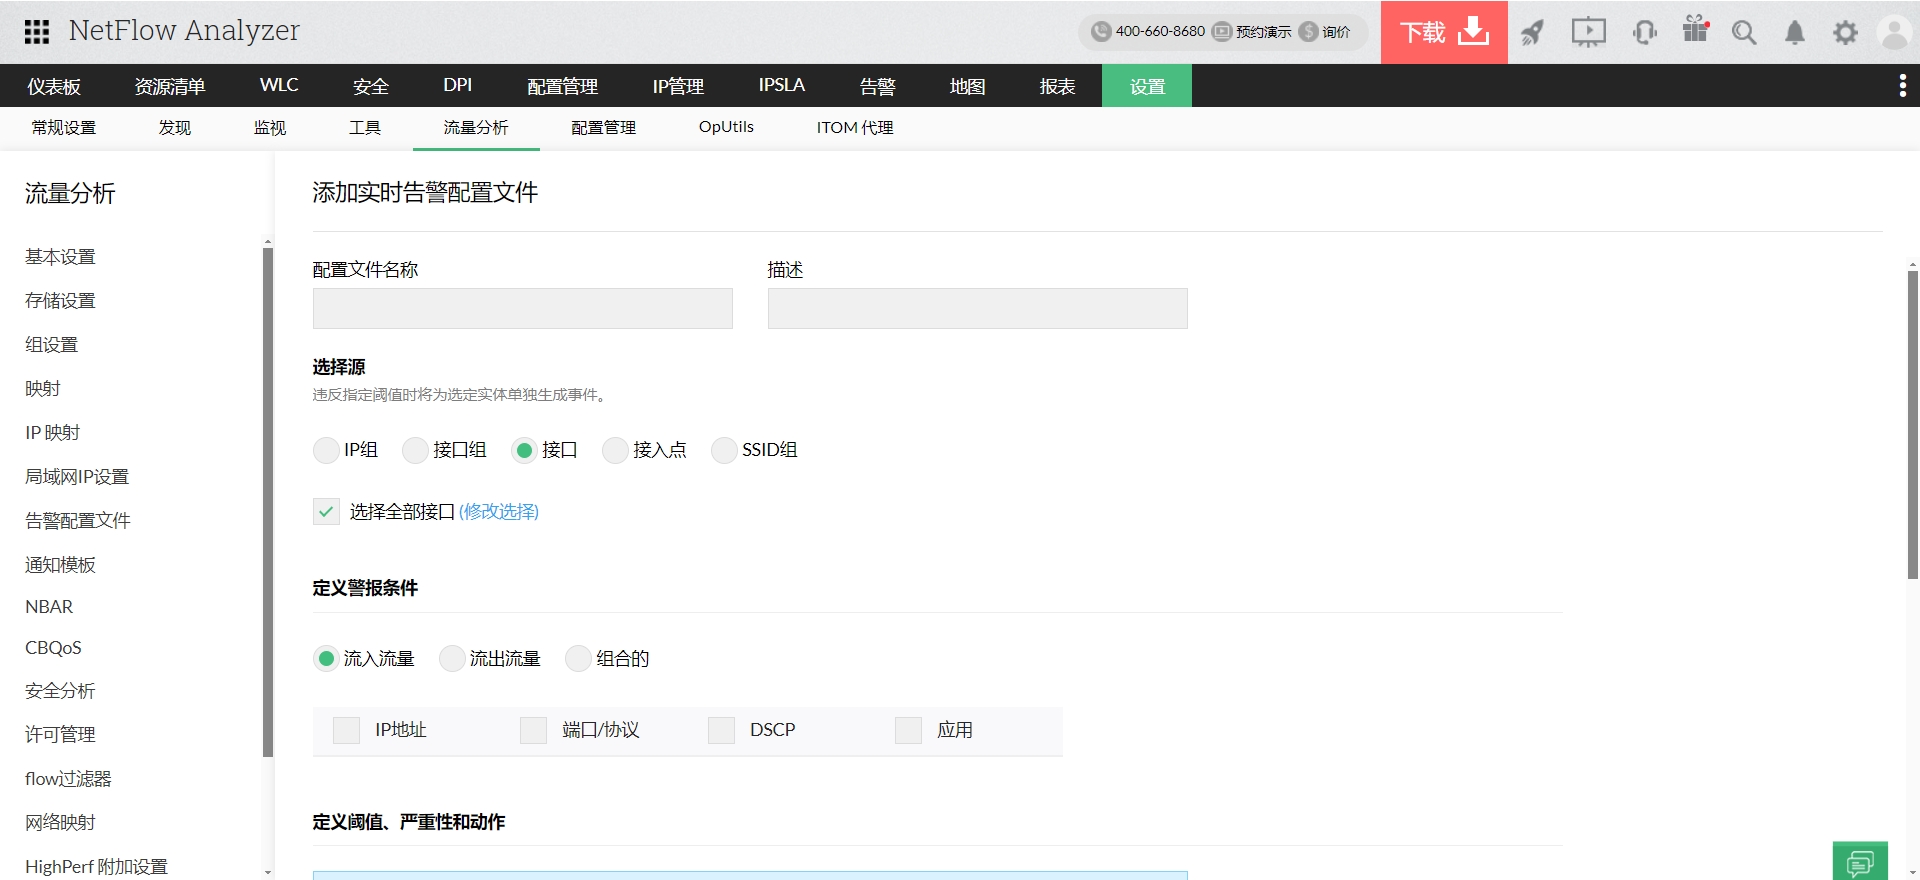Click the rocket quick-start icon
The image size is (1920, 880).
pyautogui.click(x=1532, y=32)
